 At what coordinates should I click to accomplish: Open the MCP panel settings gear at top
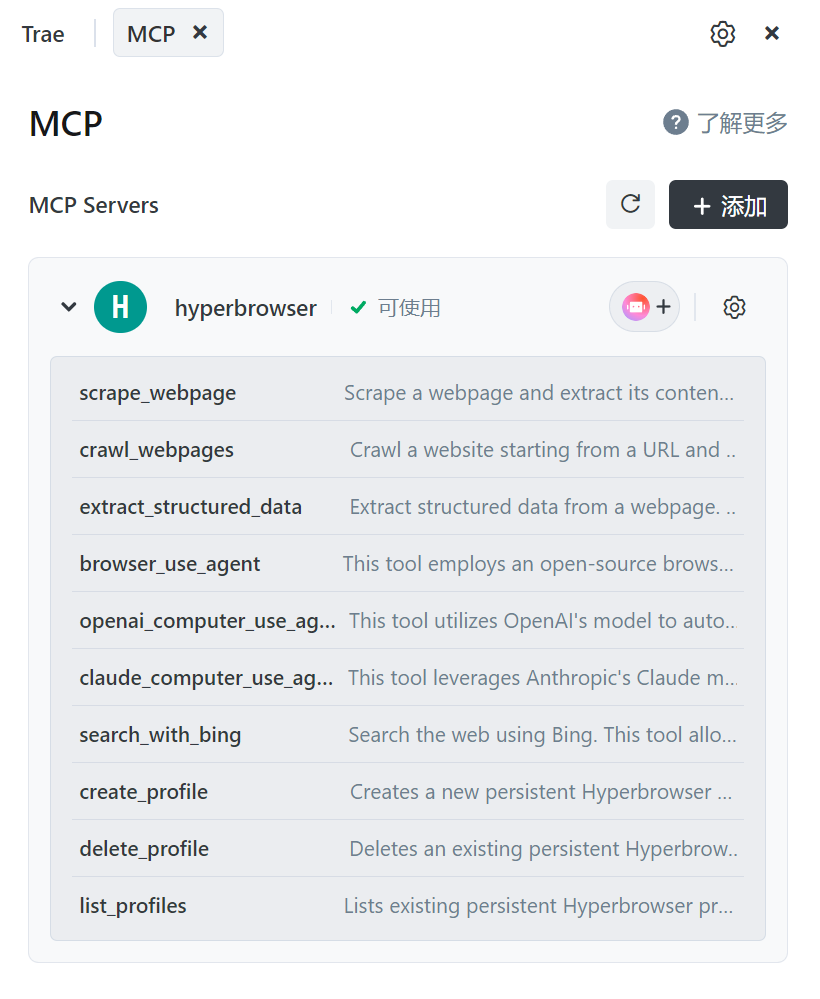[x=722, y=33]
